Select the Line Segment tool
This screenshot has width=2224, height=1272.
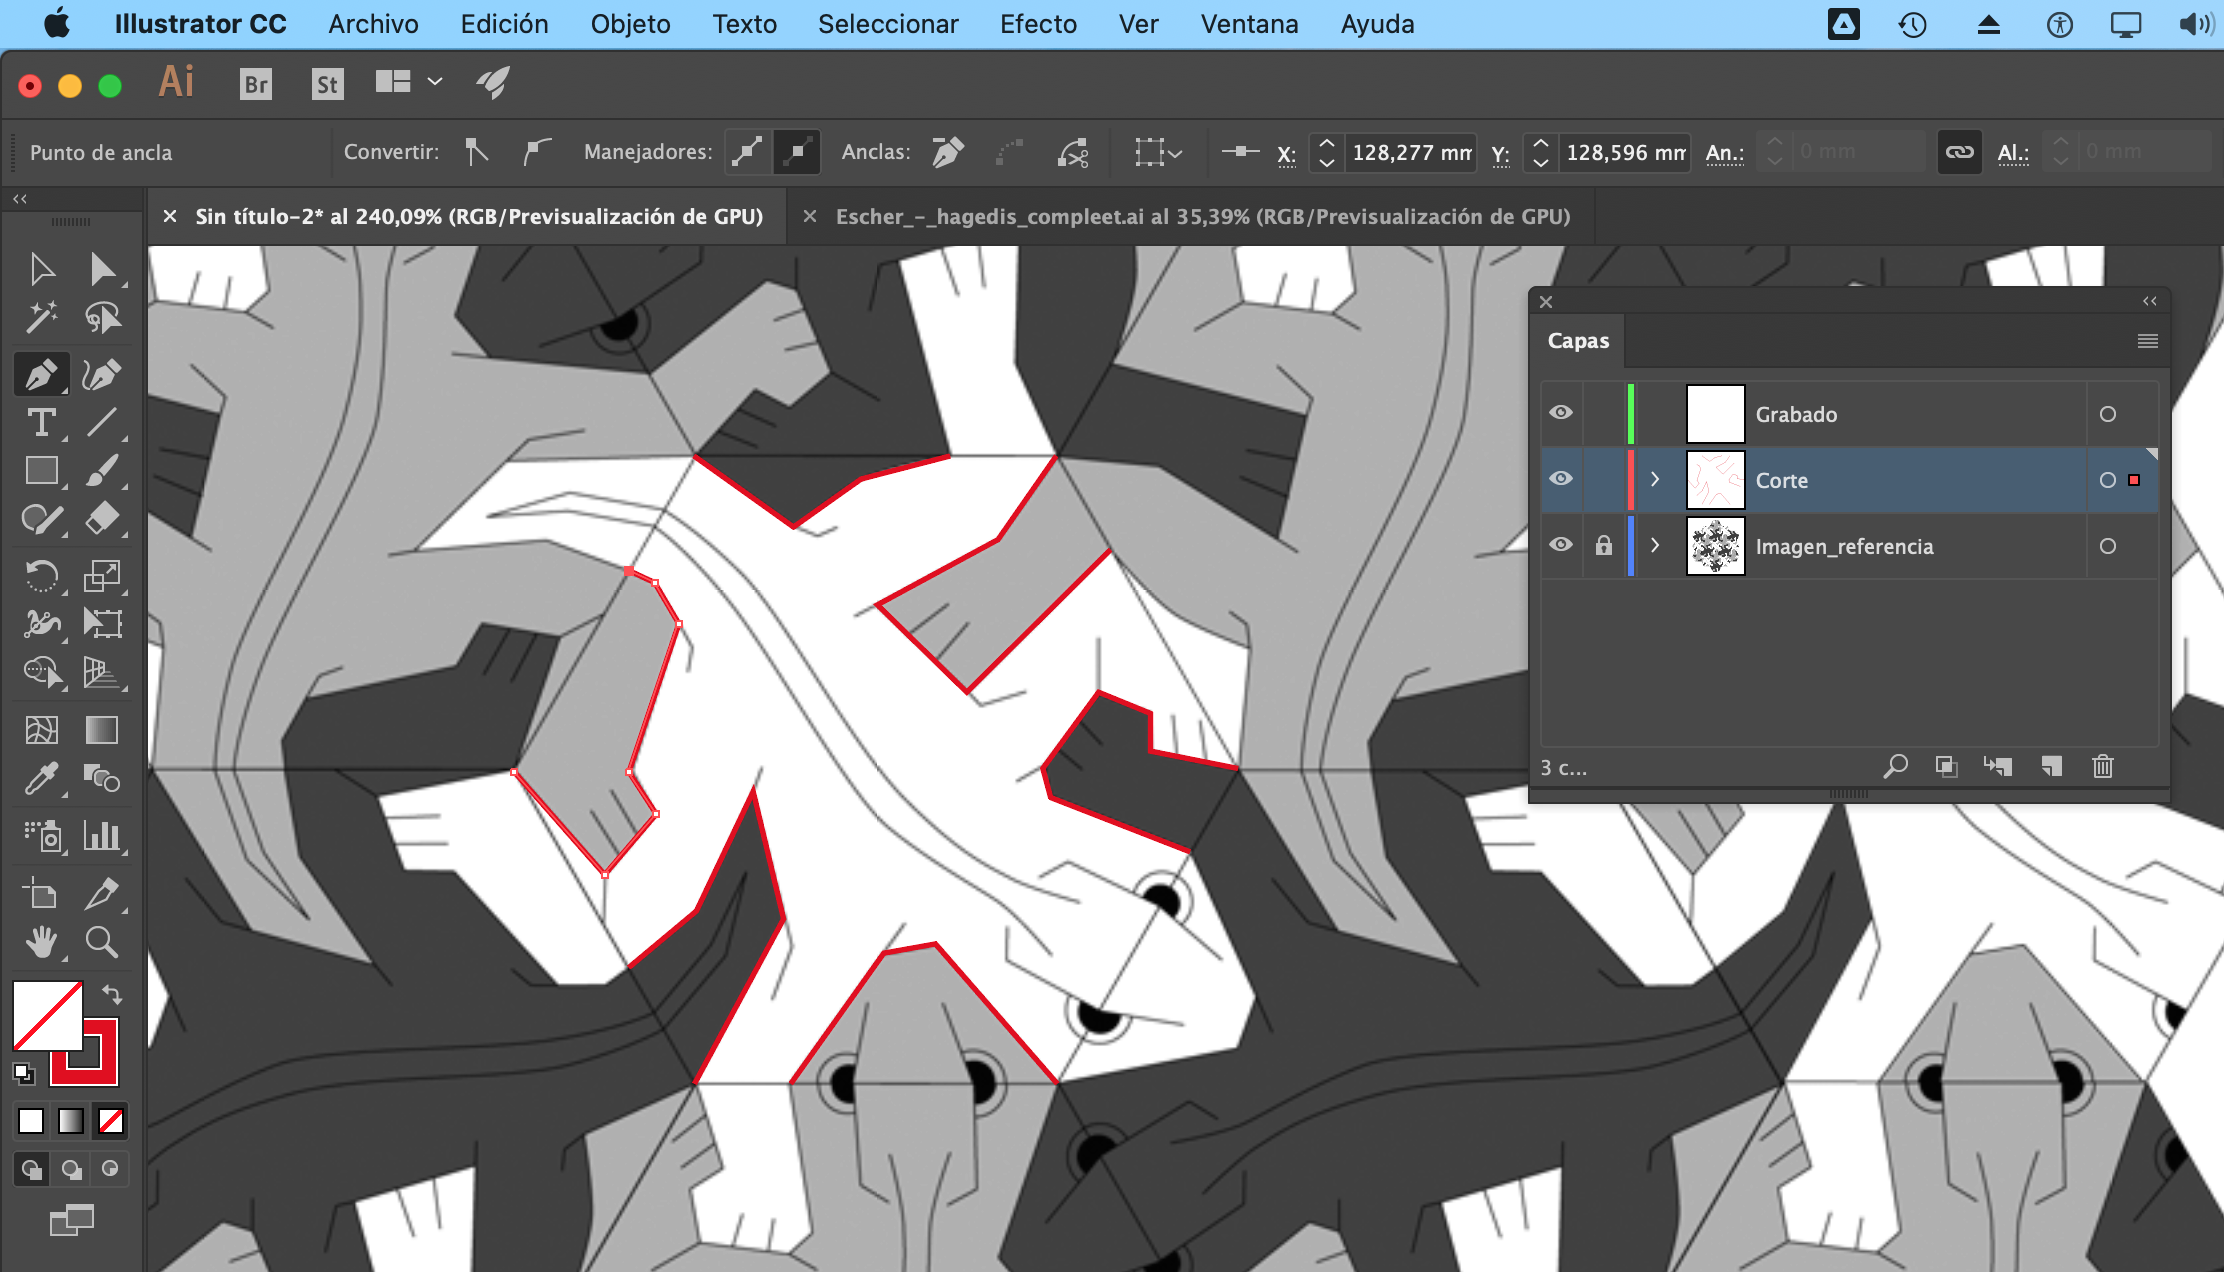(x=101, y=422)
